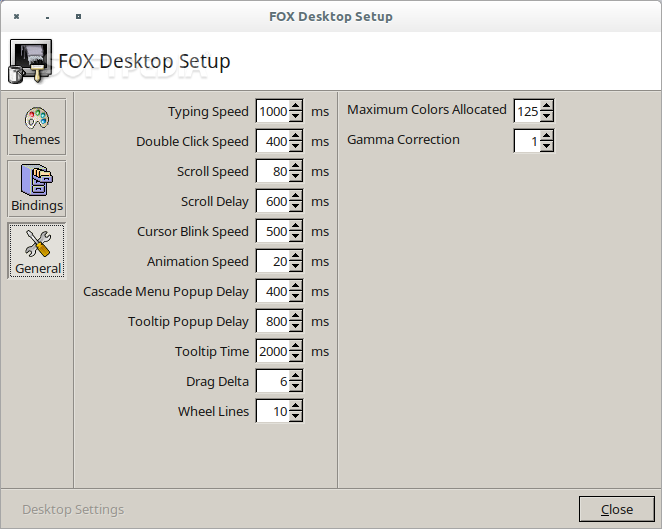Focus the Drag Delta input field
Viewport: 662px width, 529px height.
(273, 381)
